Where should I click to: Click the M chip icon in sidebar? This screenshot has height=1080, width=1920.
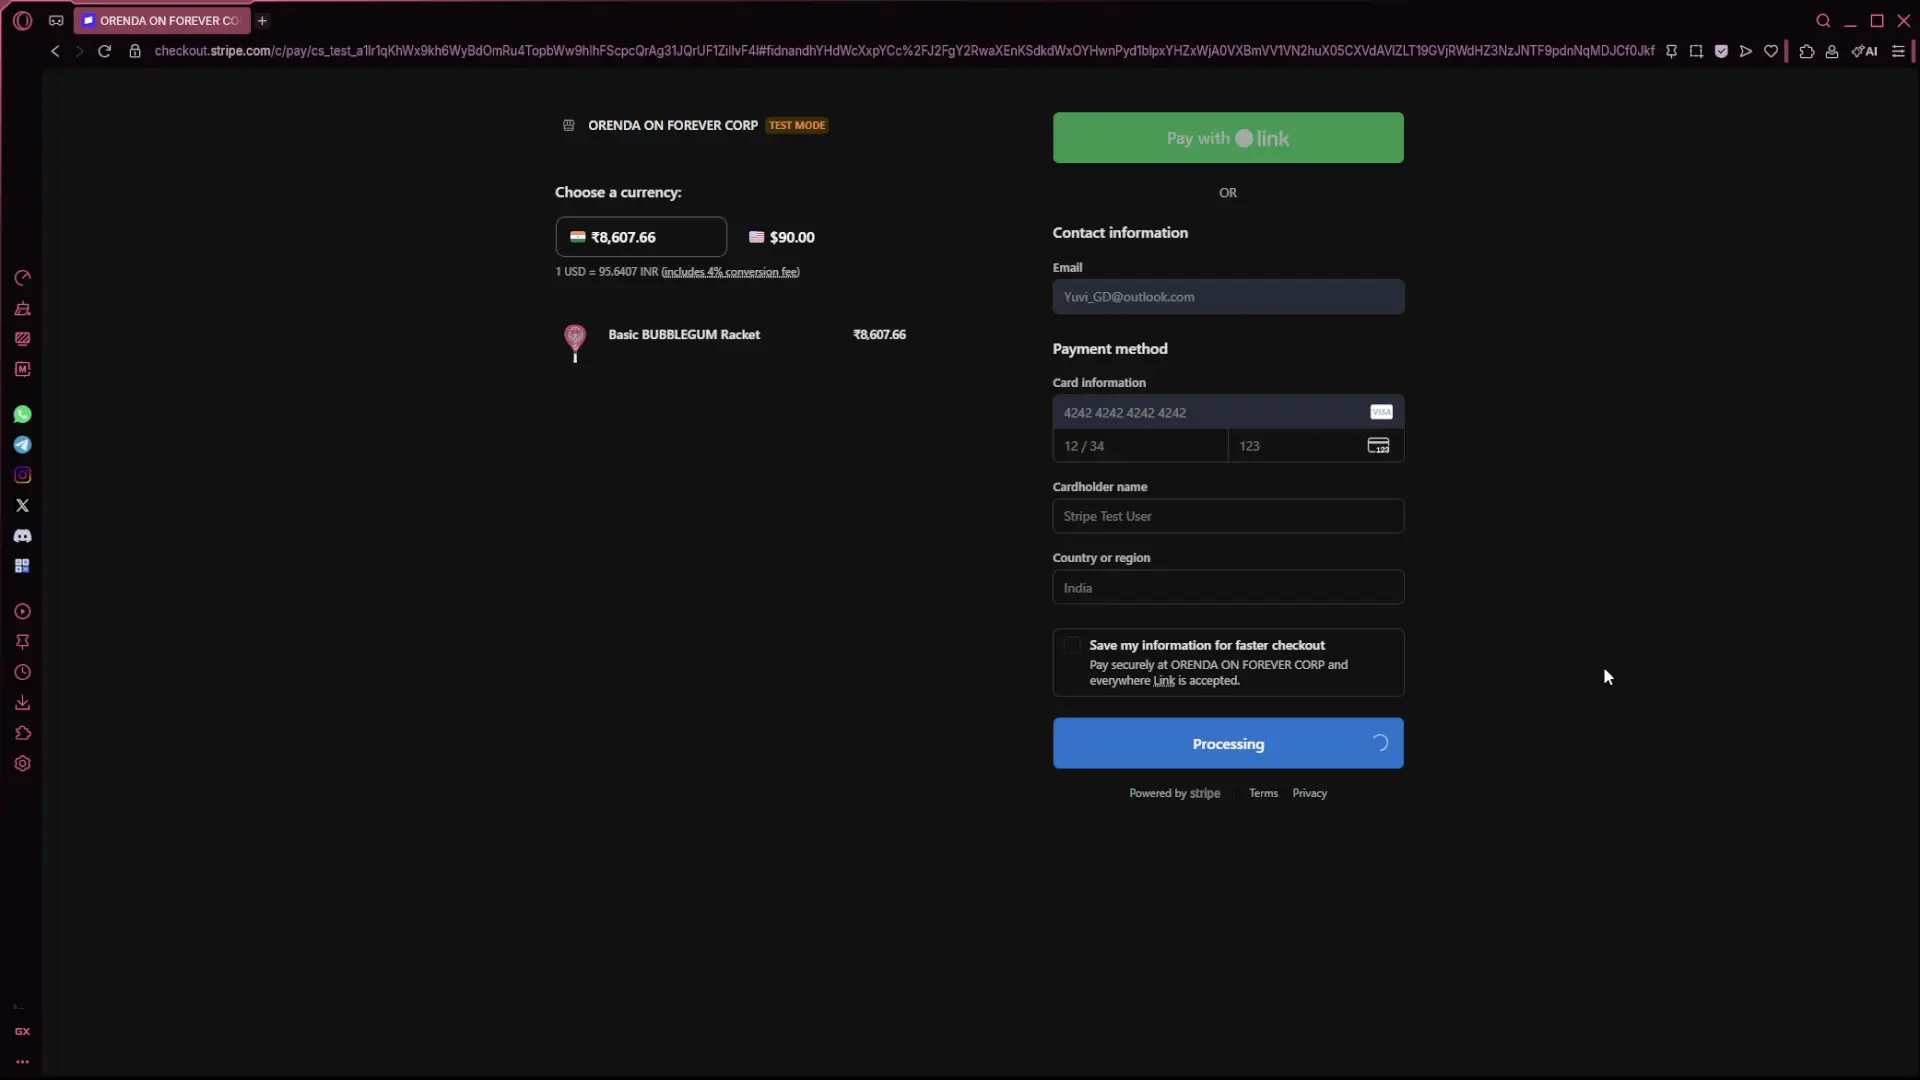(22, 369)
